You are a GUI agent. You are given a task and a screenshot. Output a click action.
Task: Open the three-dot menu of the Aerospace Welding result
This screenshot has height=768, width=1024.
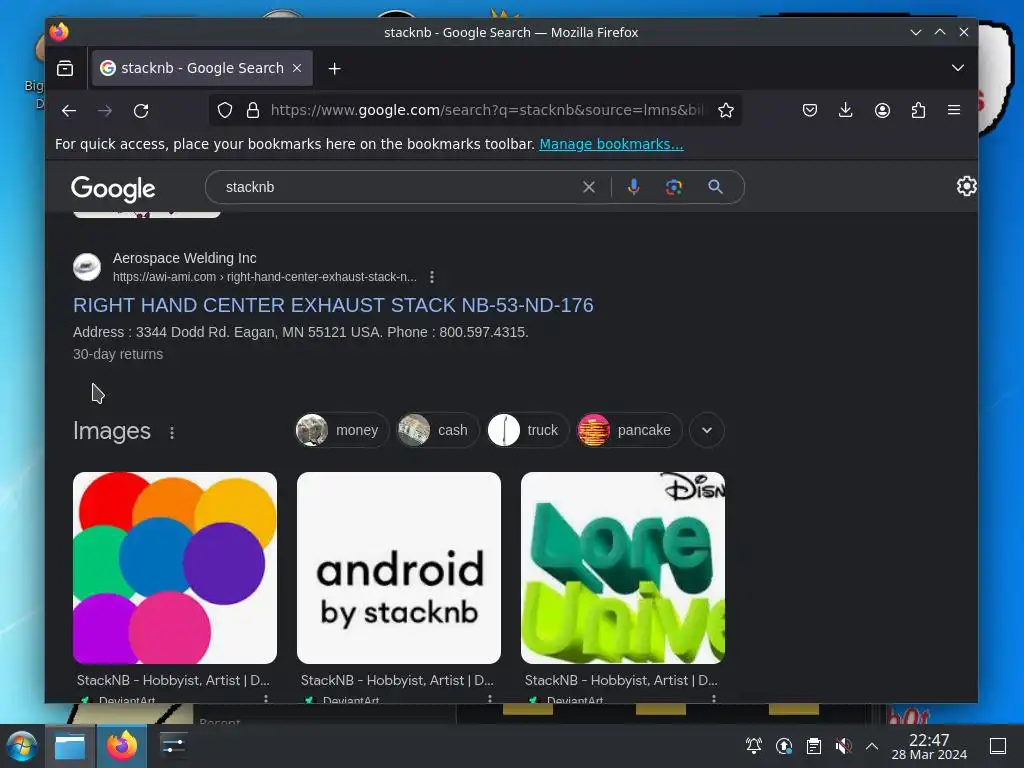click(x=432, y=277)
